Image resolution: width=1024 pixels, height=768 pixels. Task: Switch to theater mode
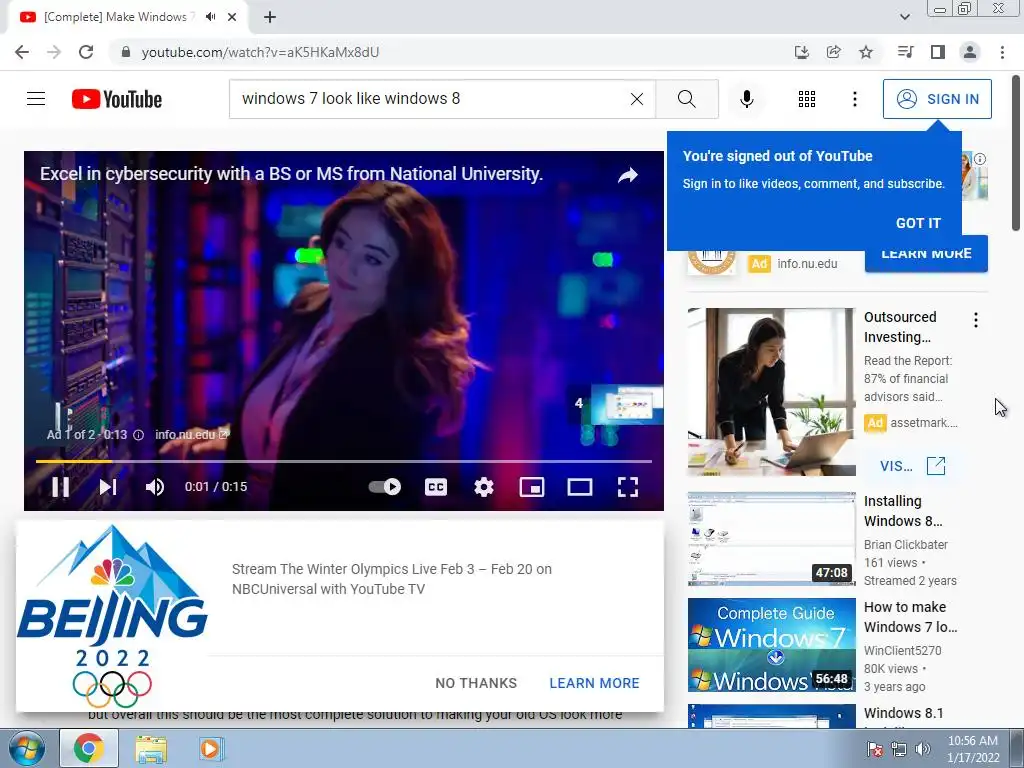[x=579, y=487]
